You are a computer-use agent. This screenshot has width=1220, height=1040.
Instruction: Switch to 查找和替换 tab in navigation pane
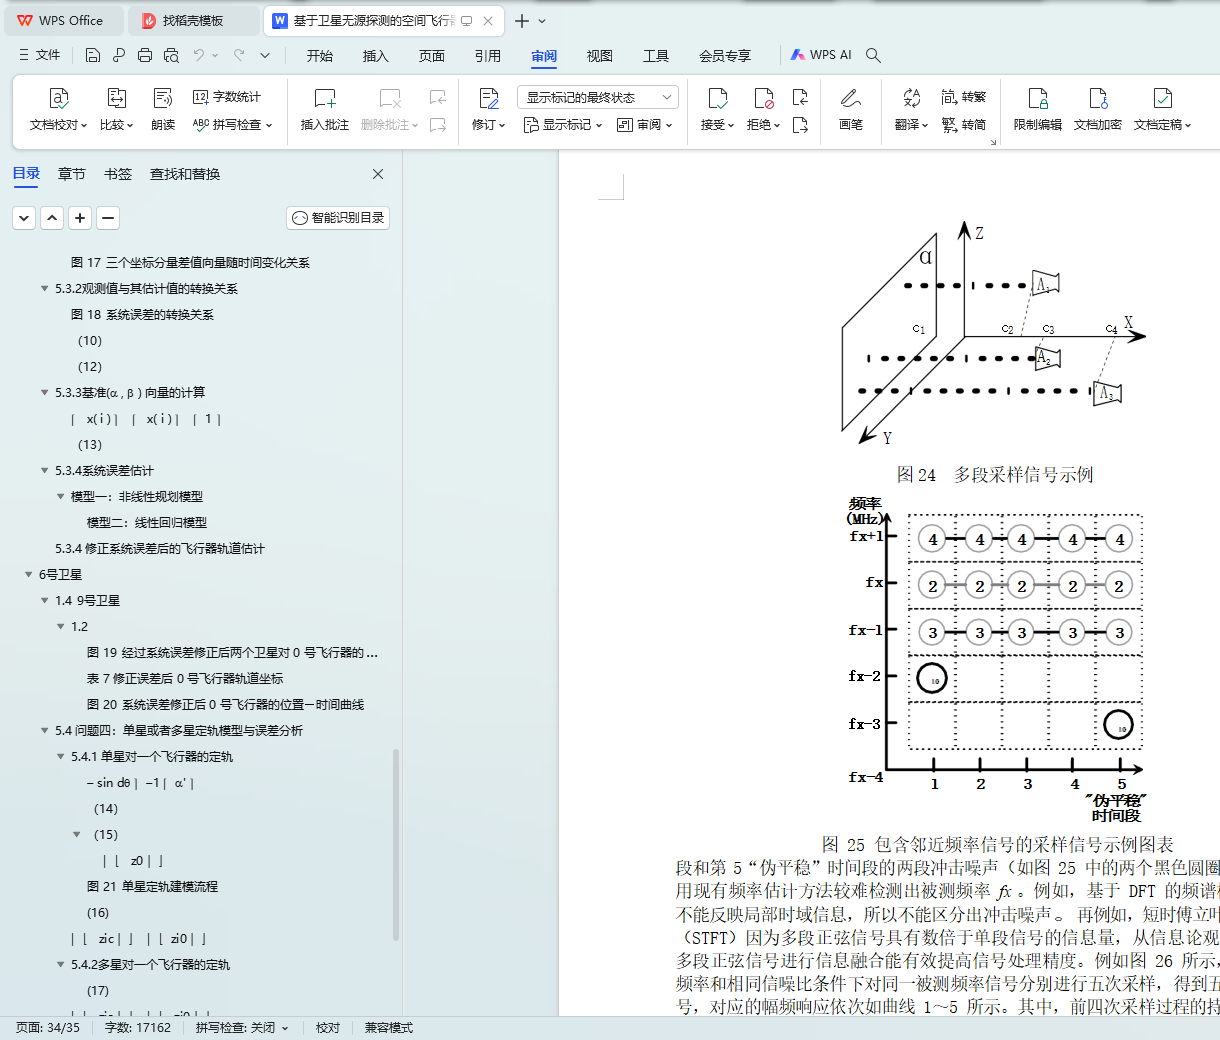(185, 174)
